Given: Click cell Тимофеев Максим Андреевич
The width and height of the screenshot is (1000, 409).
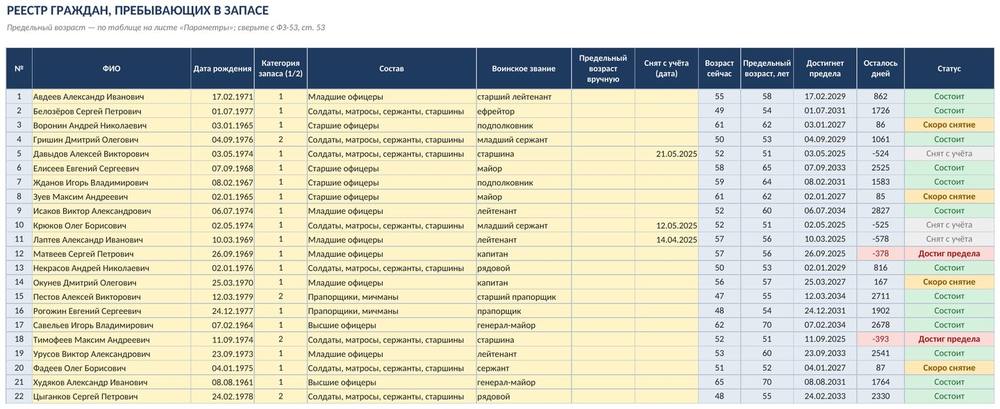Looking at the screenshot, I should coord(111,339).
